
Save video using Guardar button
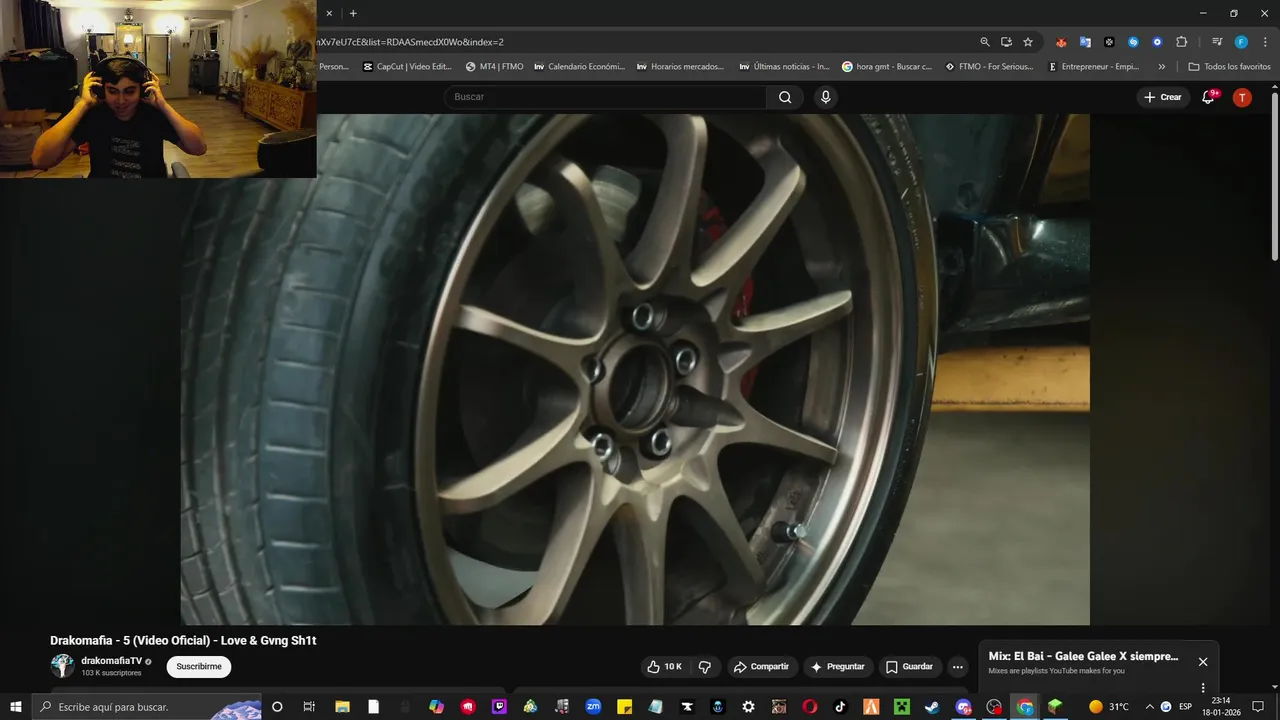point(909,667)
